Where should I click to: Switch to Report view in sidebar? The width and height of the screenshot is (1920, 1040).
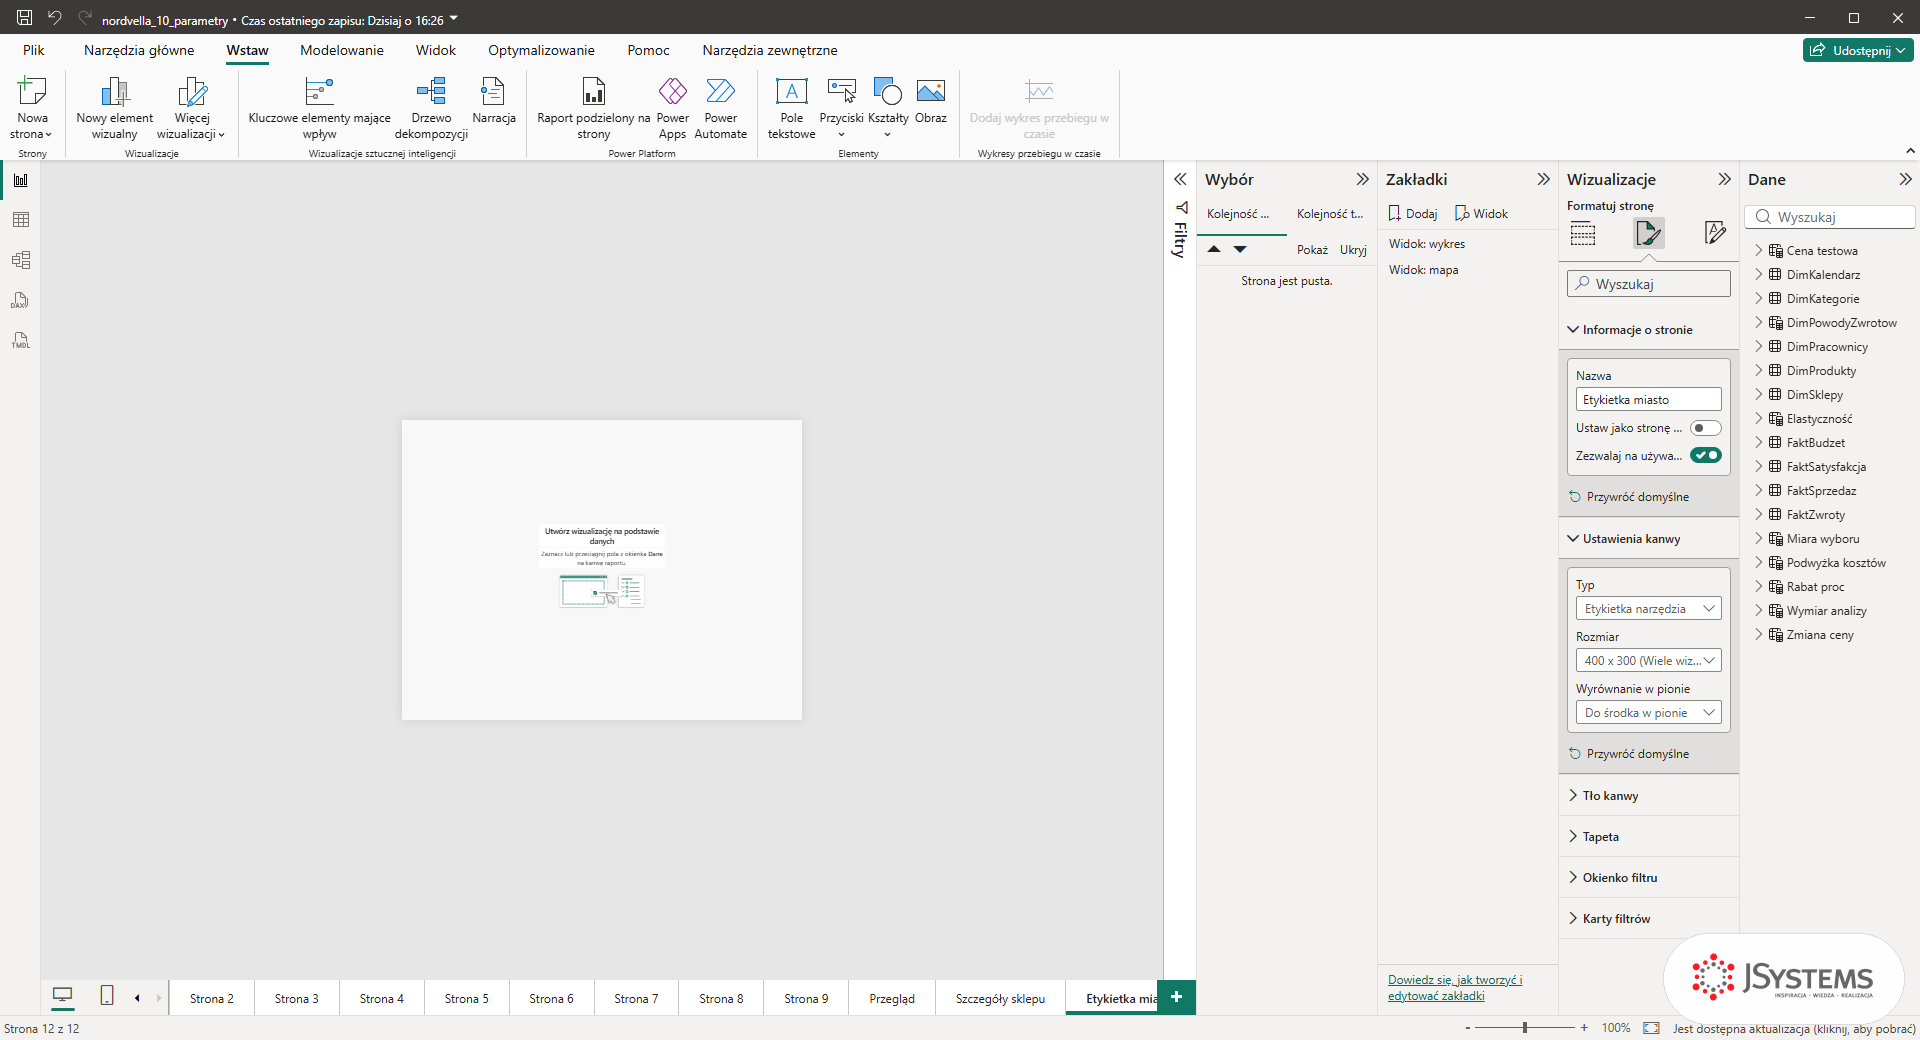pos(20,180)
